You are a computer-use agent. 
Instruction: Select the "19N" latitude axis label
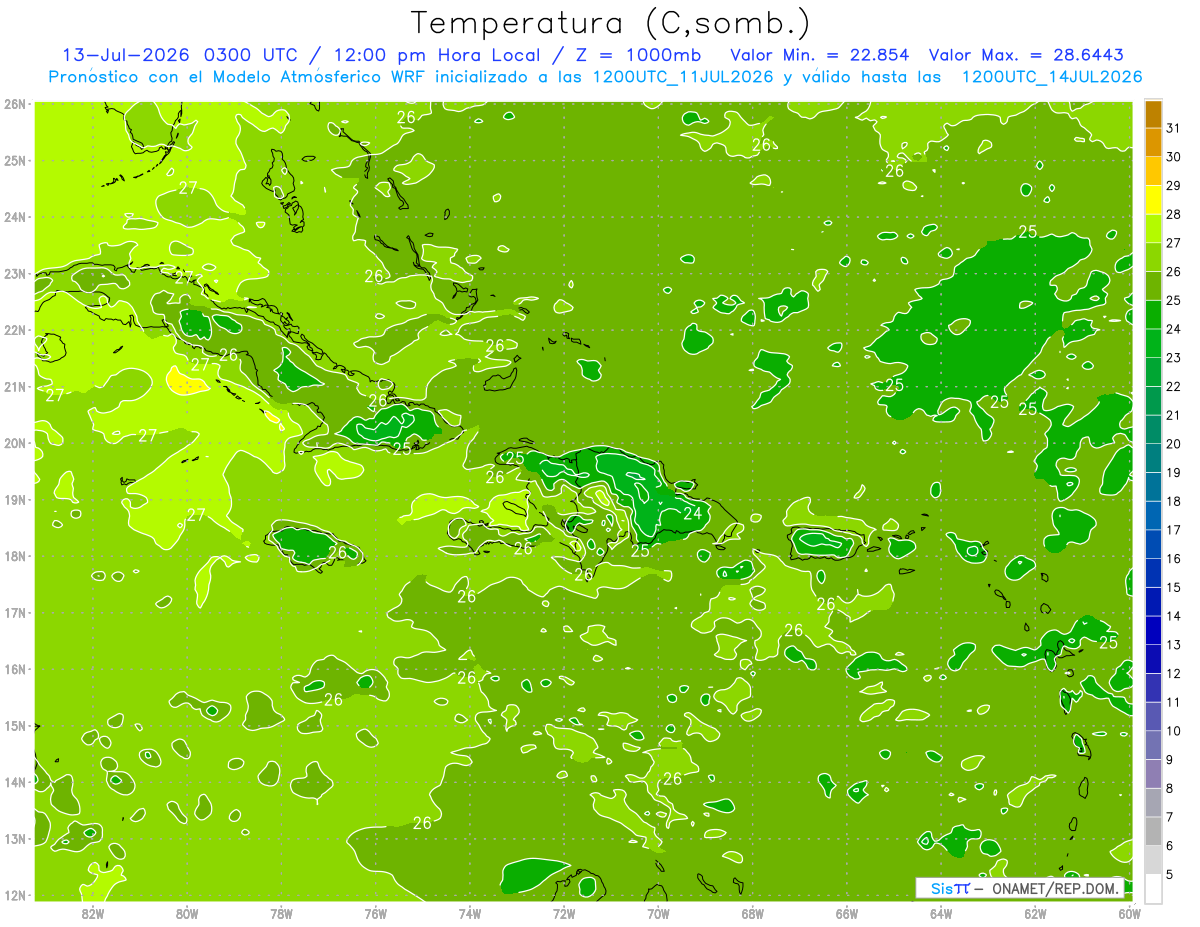[15, 500]
